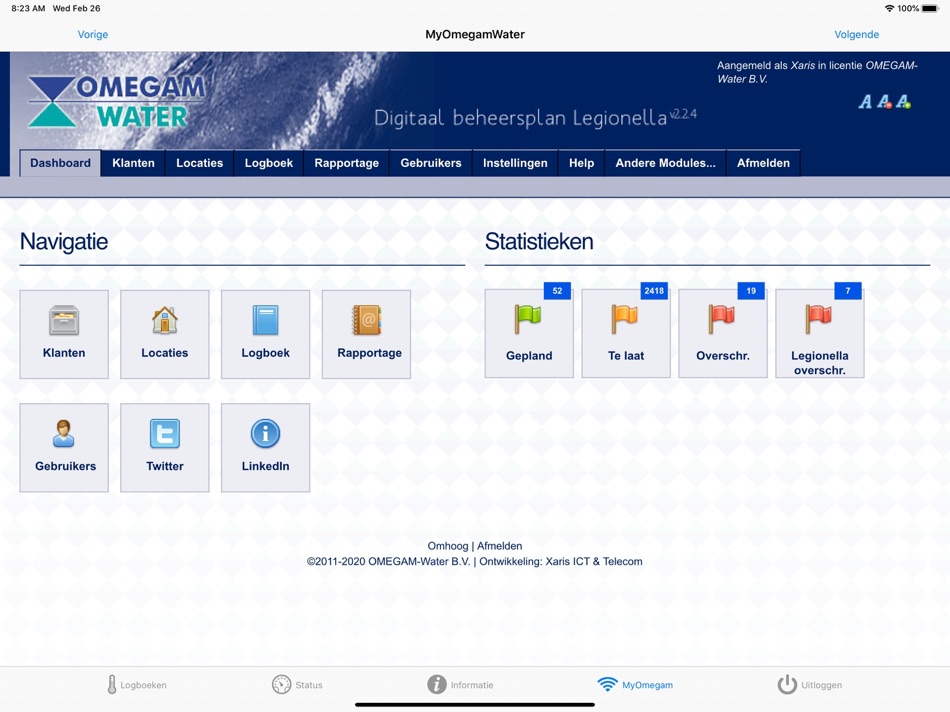The width and height of the screenshot is (950, 712).
Task: Click the Omegam Water logo
Action: coord(116,102)
